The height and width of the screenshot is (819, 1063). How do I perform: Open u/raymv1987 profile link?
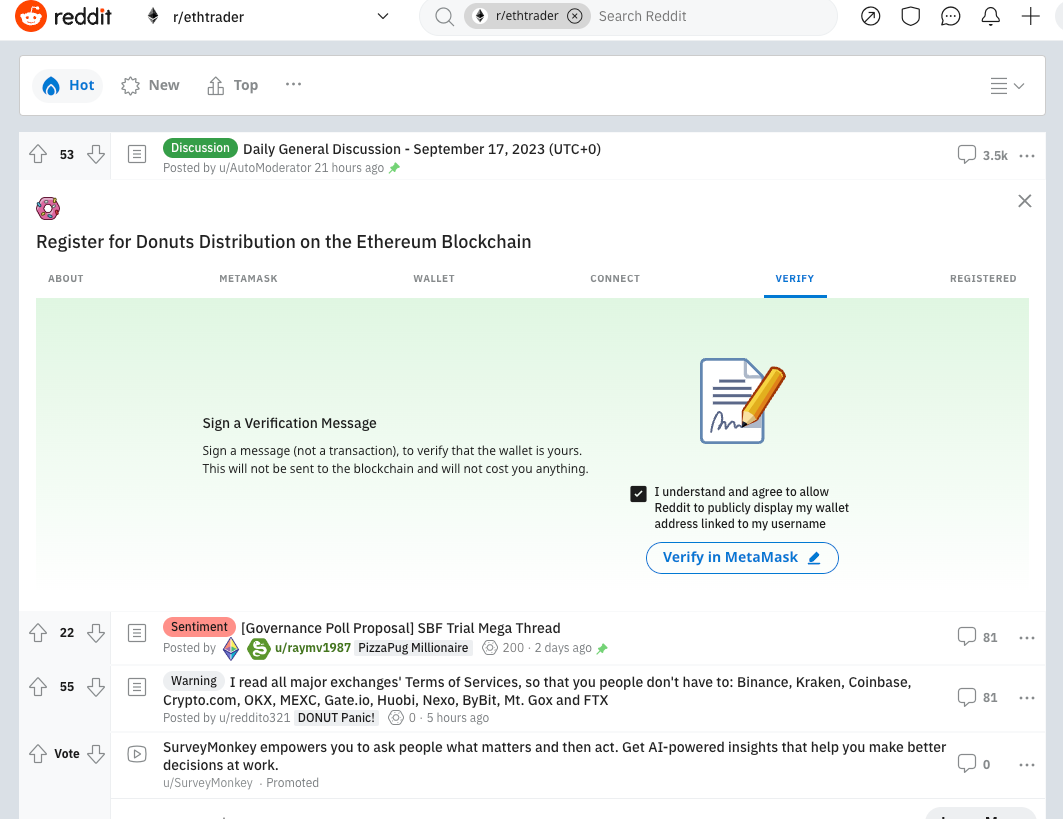(x=313, y=647)
